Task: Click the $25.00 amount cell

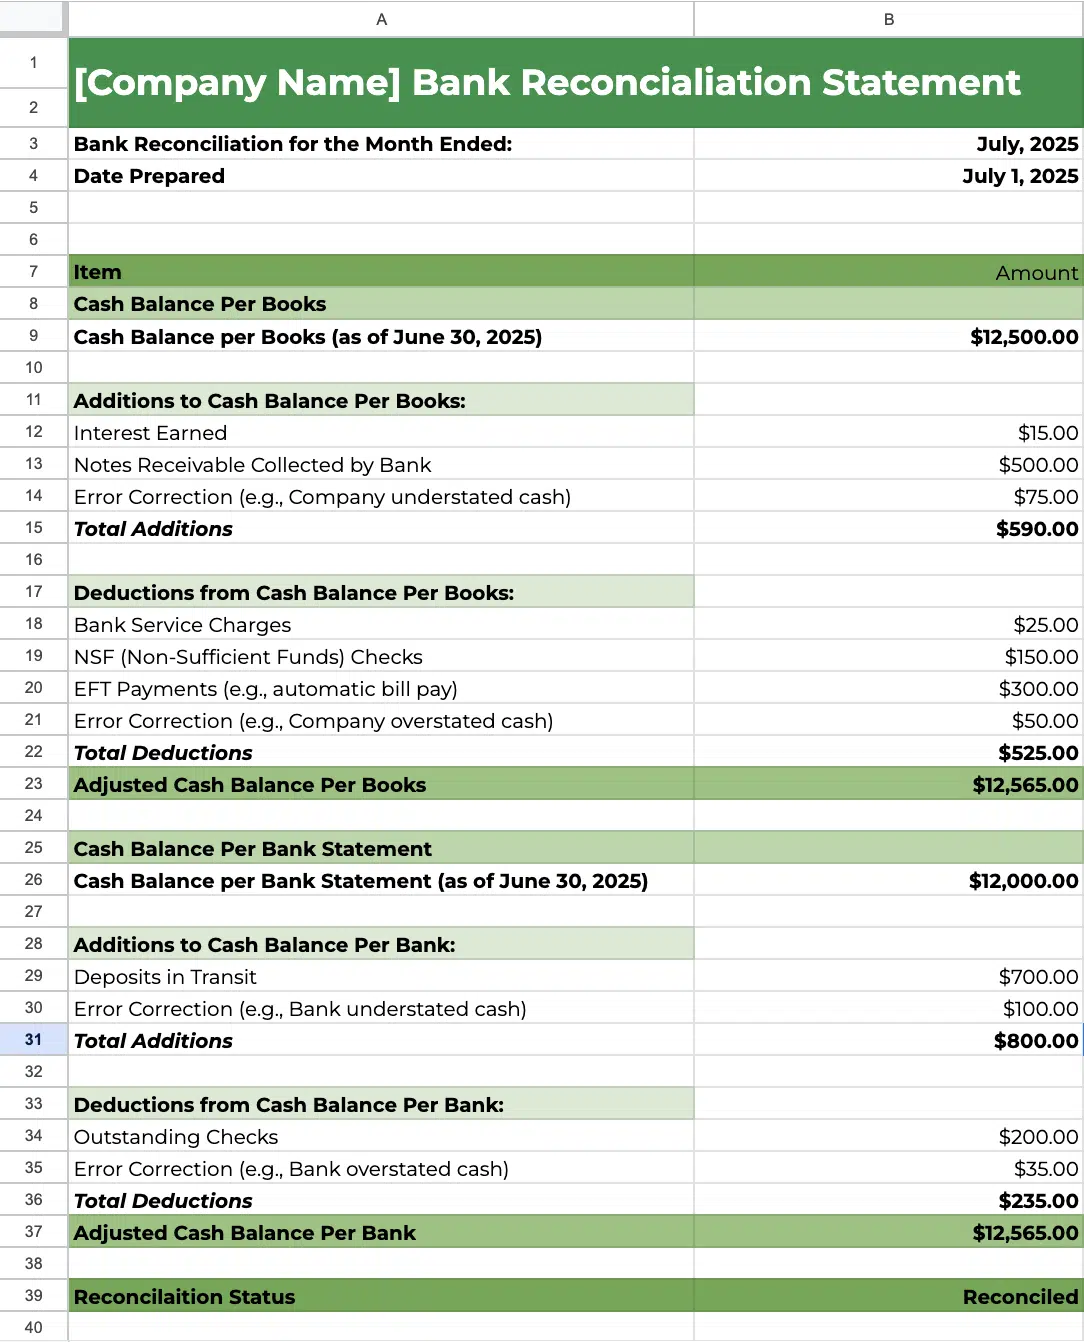Action: click(888, 624)
